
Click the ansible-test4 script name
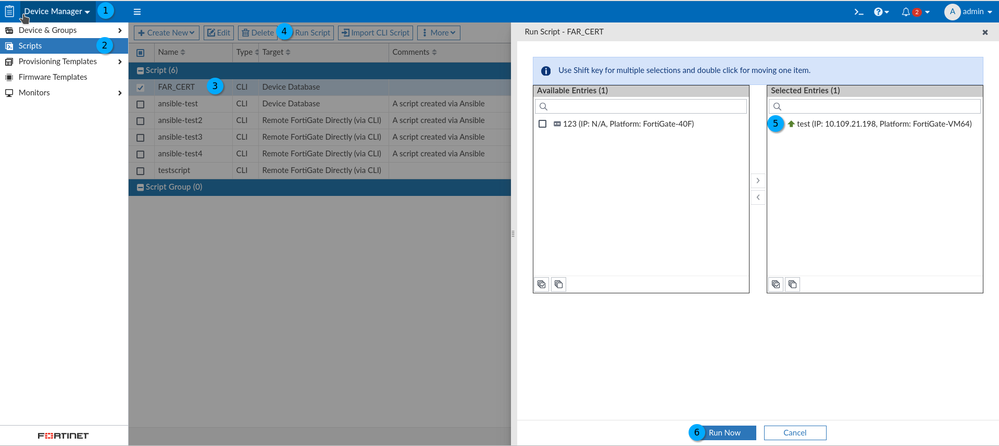pos(180,154)
